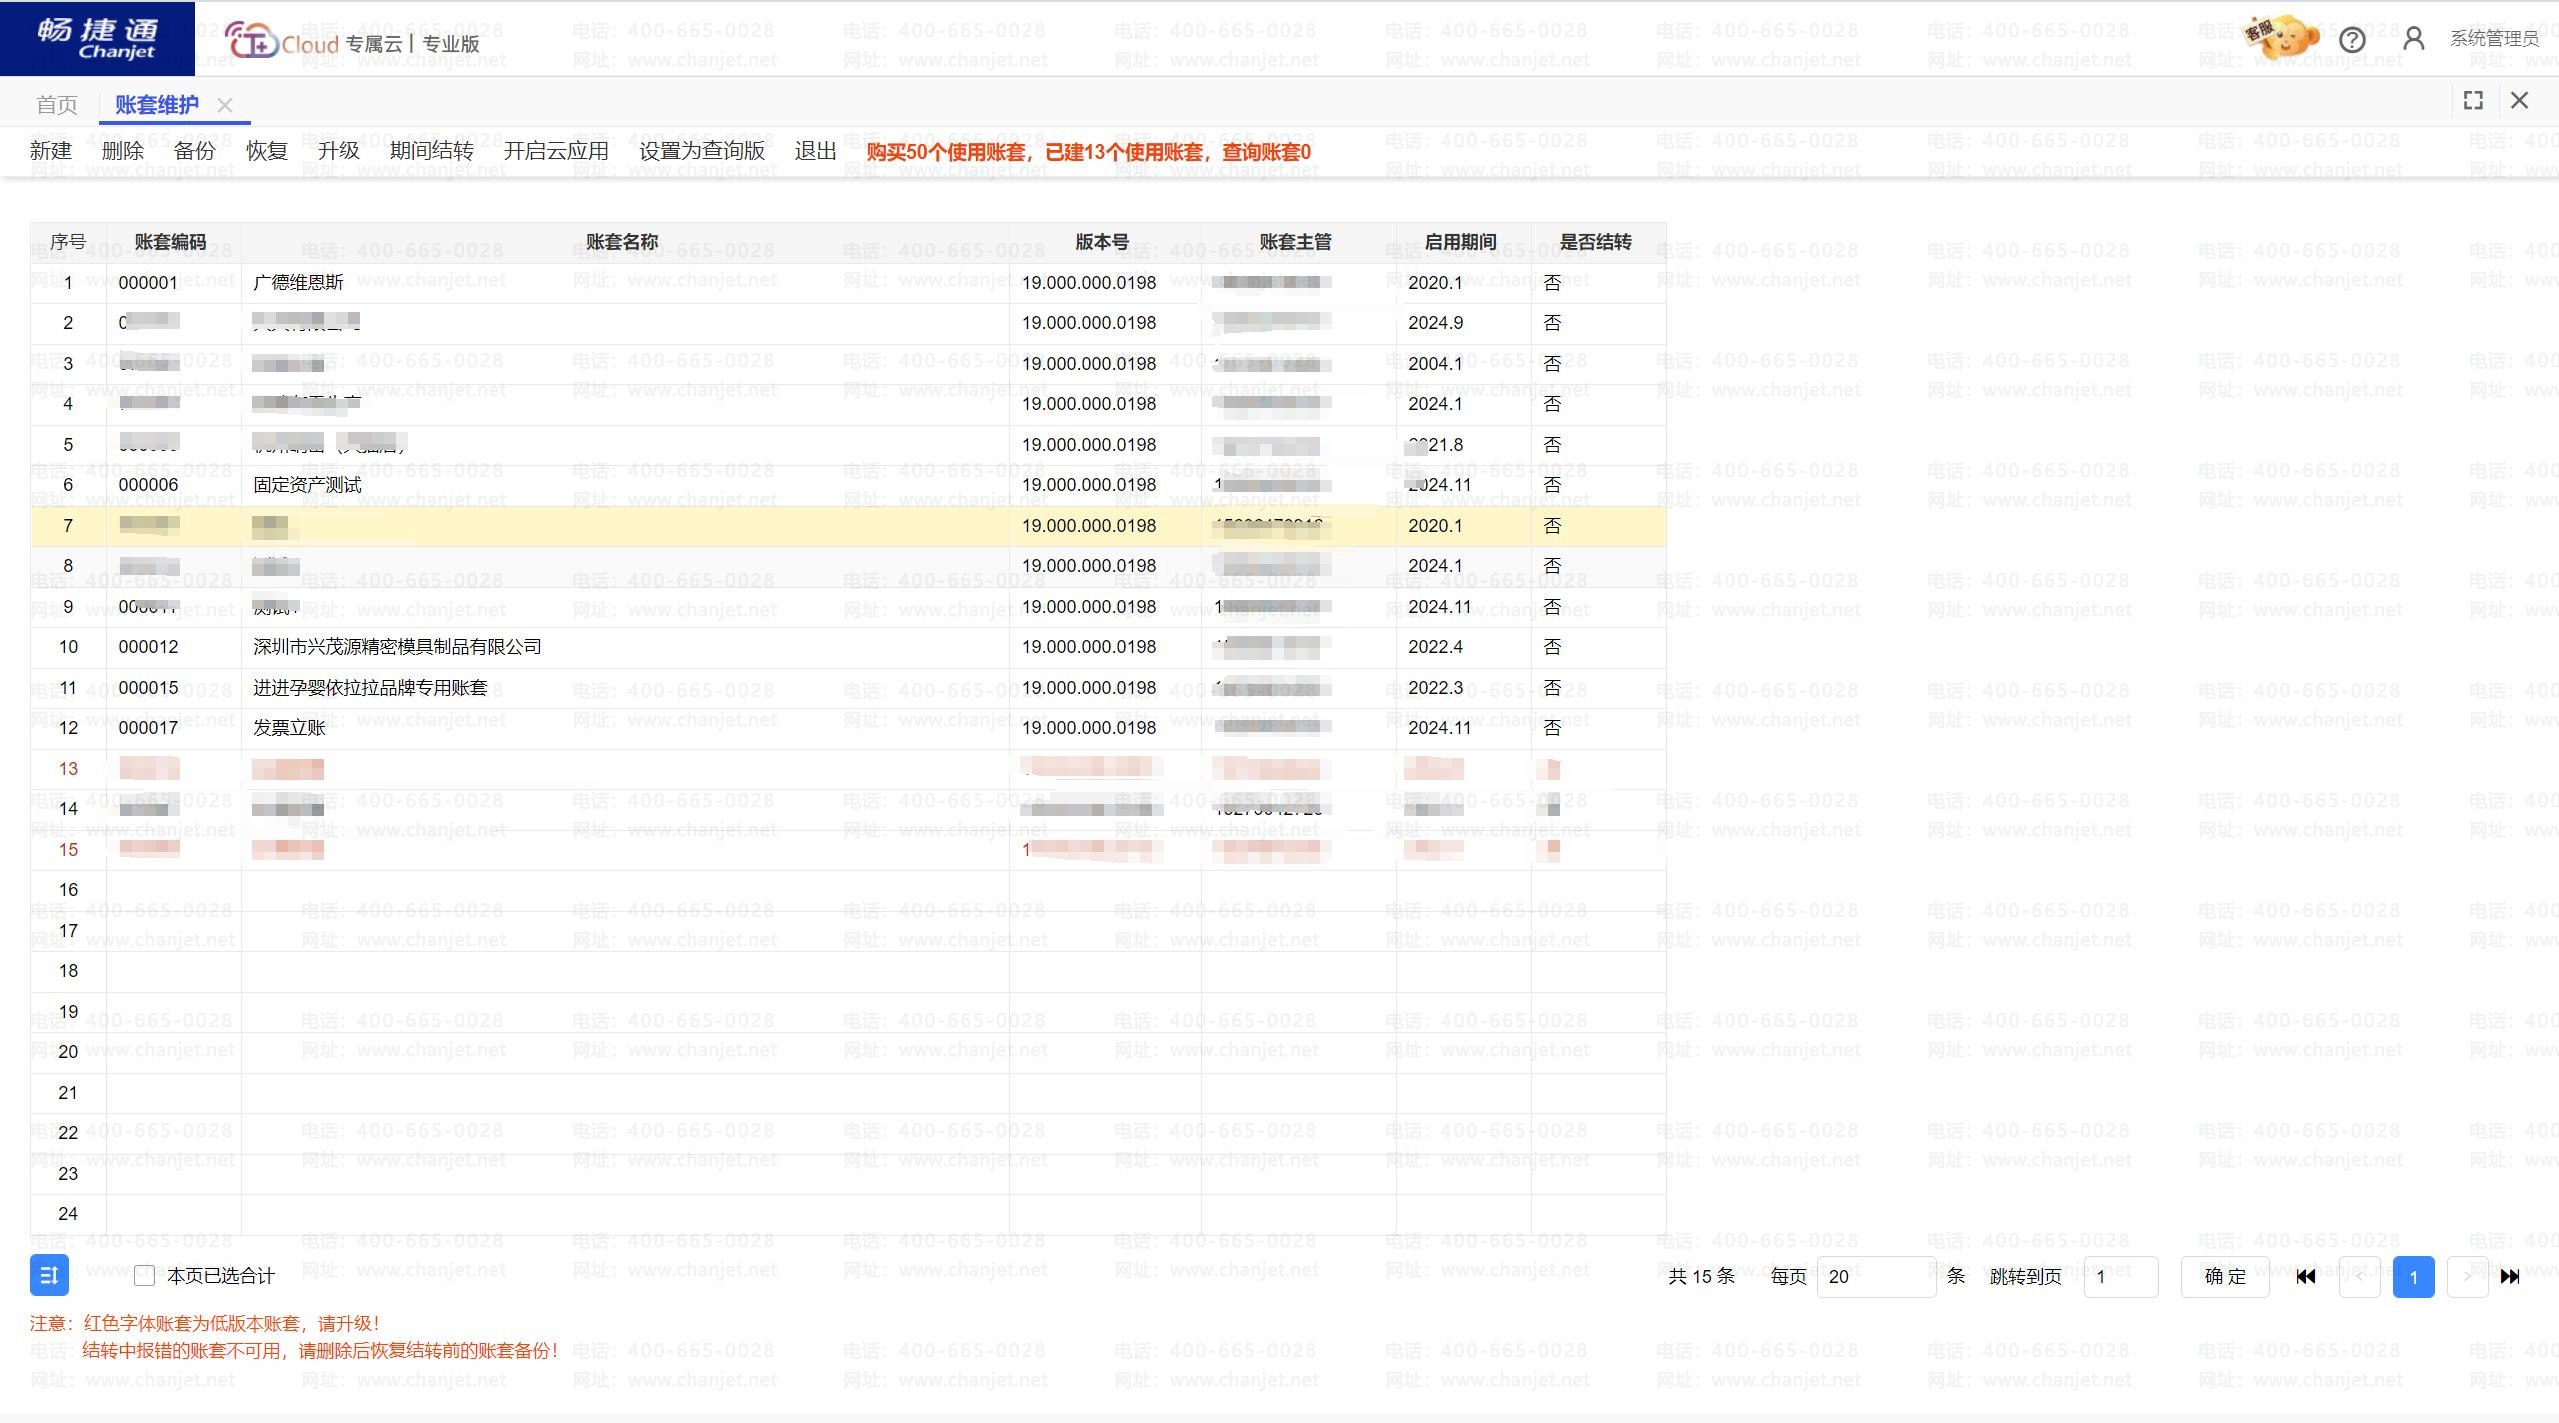Open the 客服 customer service mascot icon
This screenshot has height=1423, width=2559.
click(x=2282, y=38)
